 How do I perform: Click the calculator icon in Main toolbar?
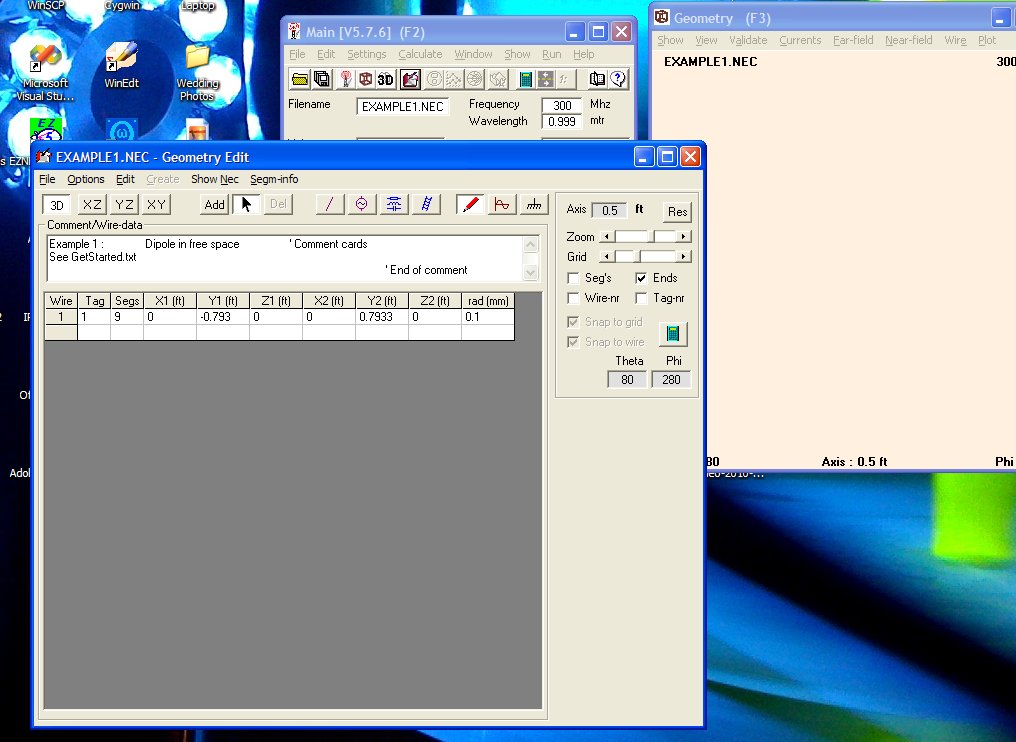(x=525, y=79)
